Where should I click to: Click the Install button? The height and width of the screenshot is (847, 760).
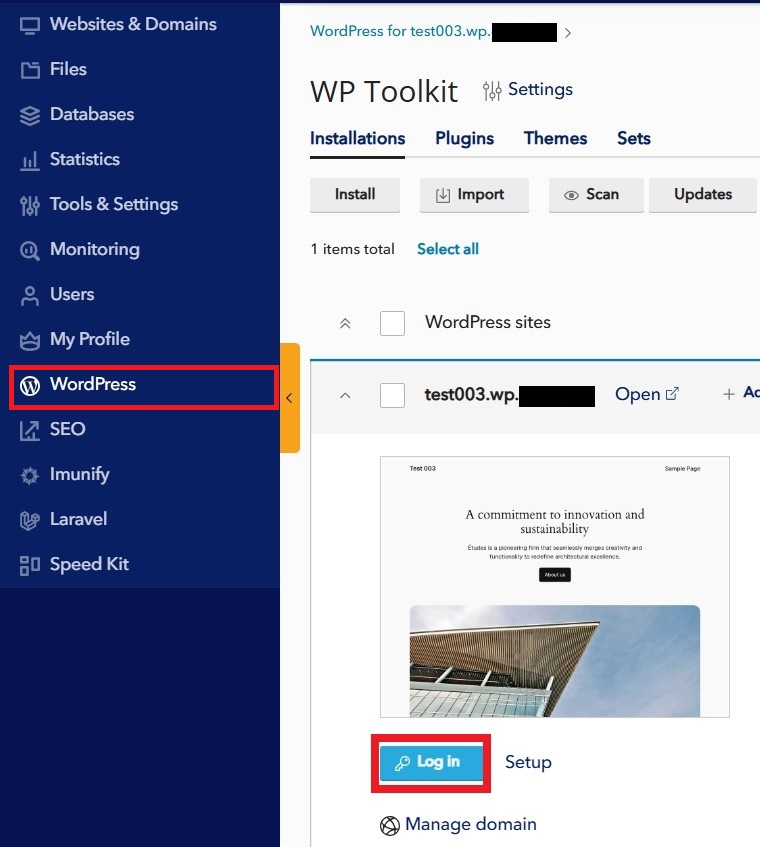click(355, 194)
